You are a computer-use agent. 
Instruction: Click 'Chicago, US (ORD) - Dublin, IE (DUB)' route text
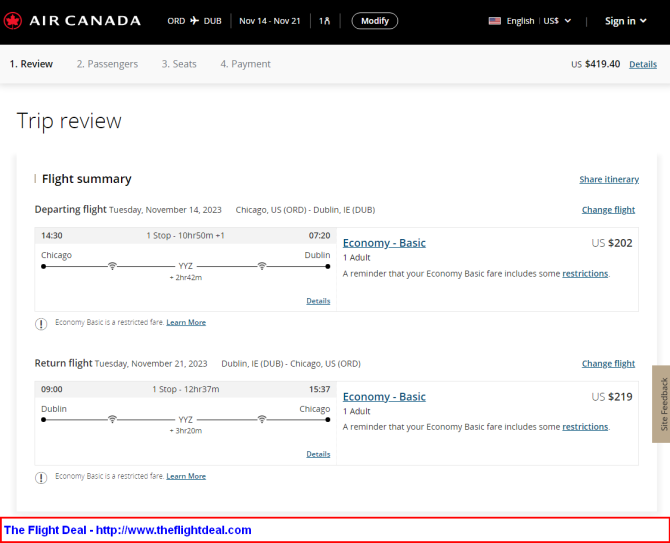point(306,210)
